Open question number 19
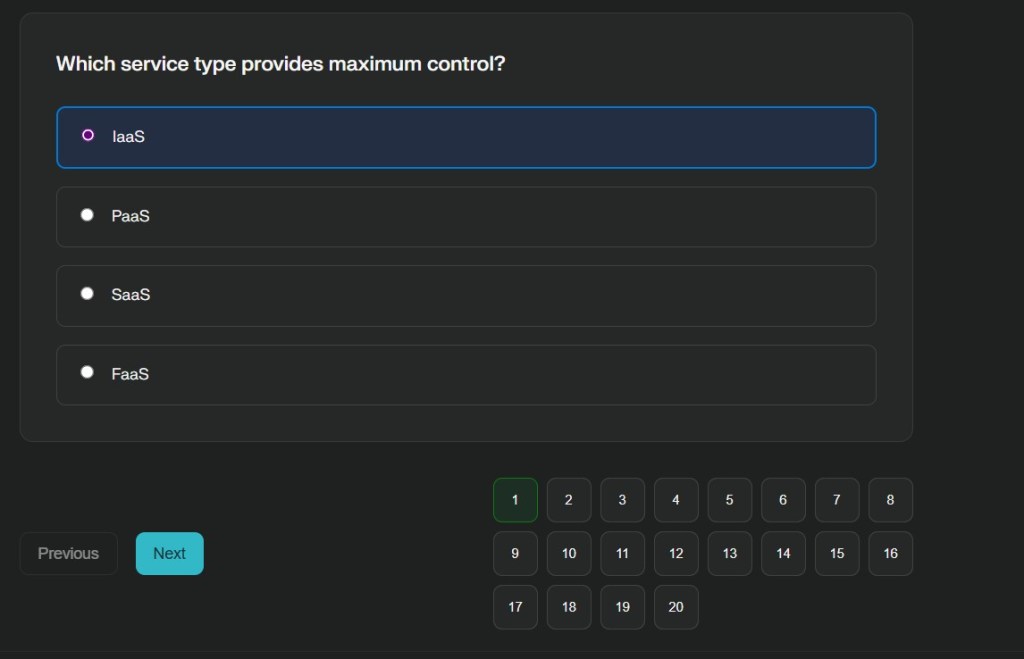Image resolution: width=1024 pixels, height=659 pixels. [622, 607]
